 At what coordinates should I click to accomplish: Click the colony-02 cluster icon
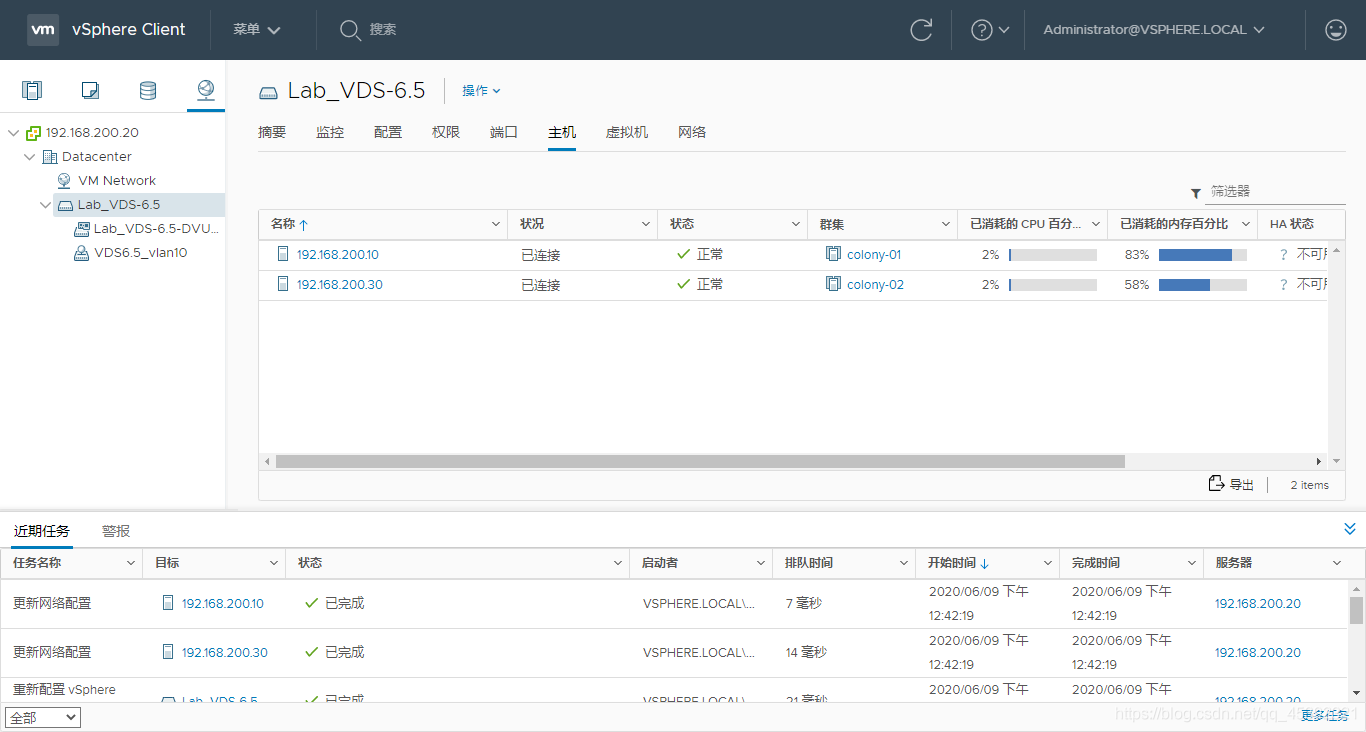pos(833,284)
